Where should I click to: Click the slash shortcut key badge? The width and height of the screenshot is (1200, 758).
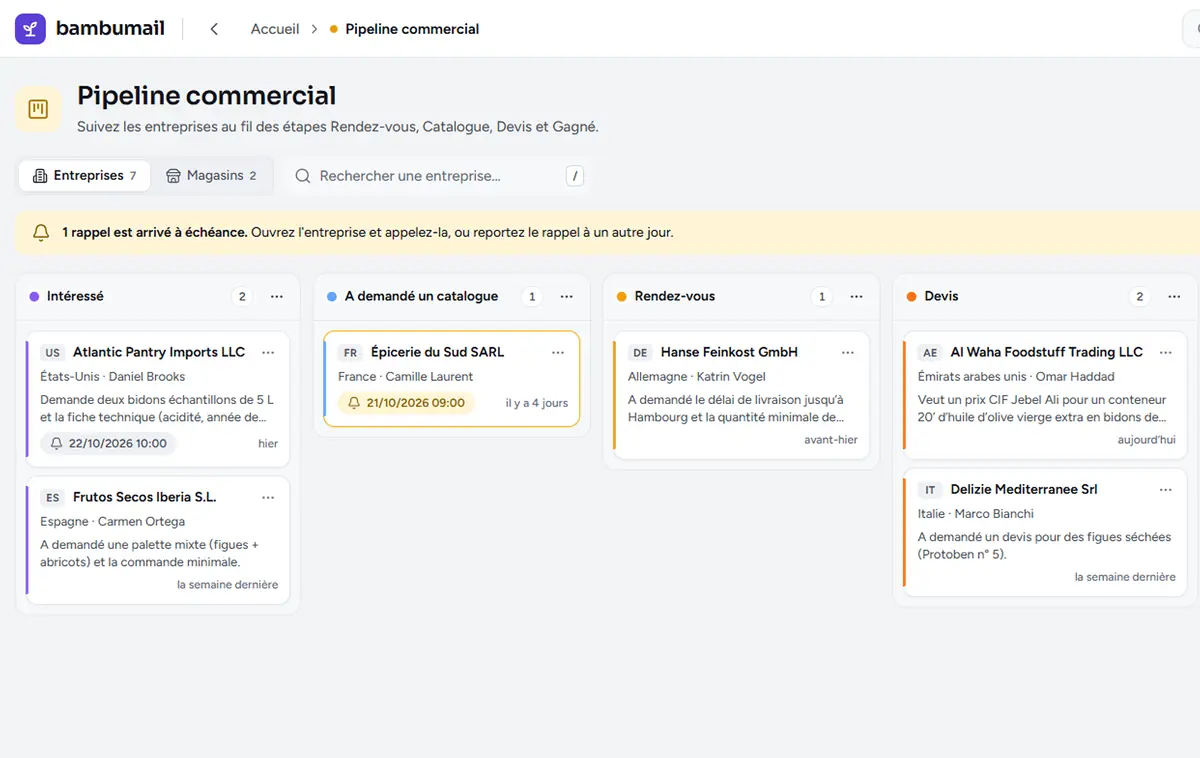pos(574,176)
